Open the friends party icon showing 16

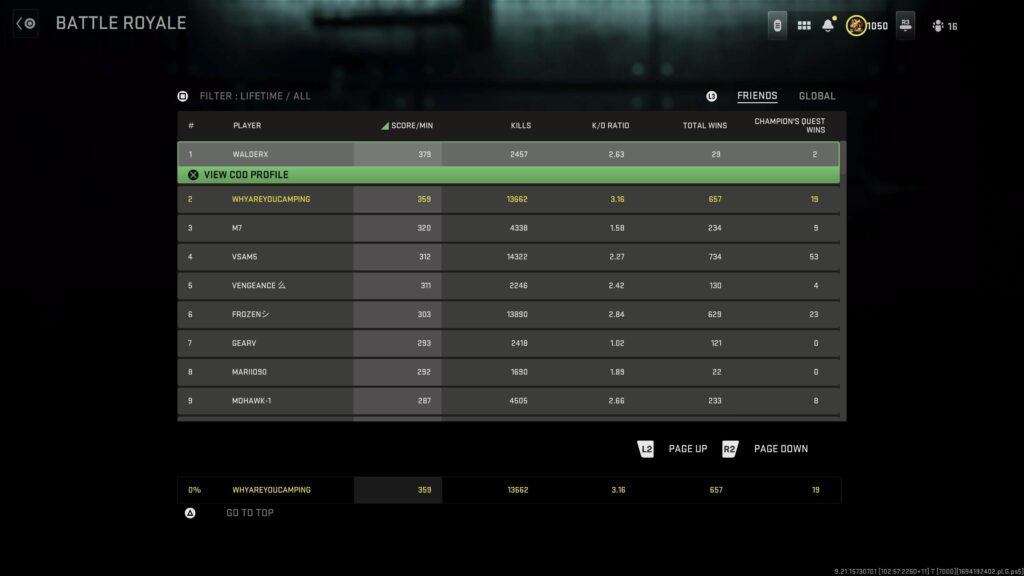944,26
